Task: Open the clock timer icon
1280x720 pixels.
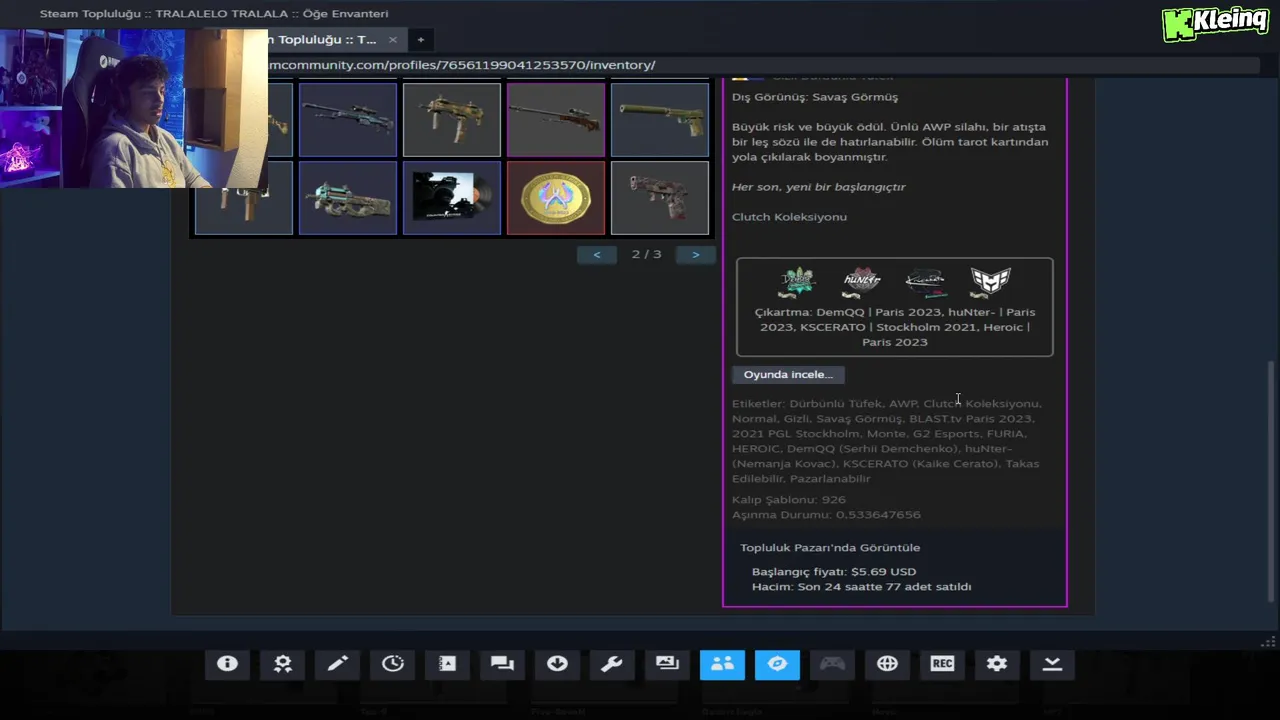Action: (x=393, y=664)
